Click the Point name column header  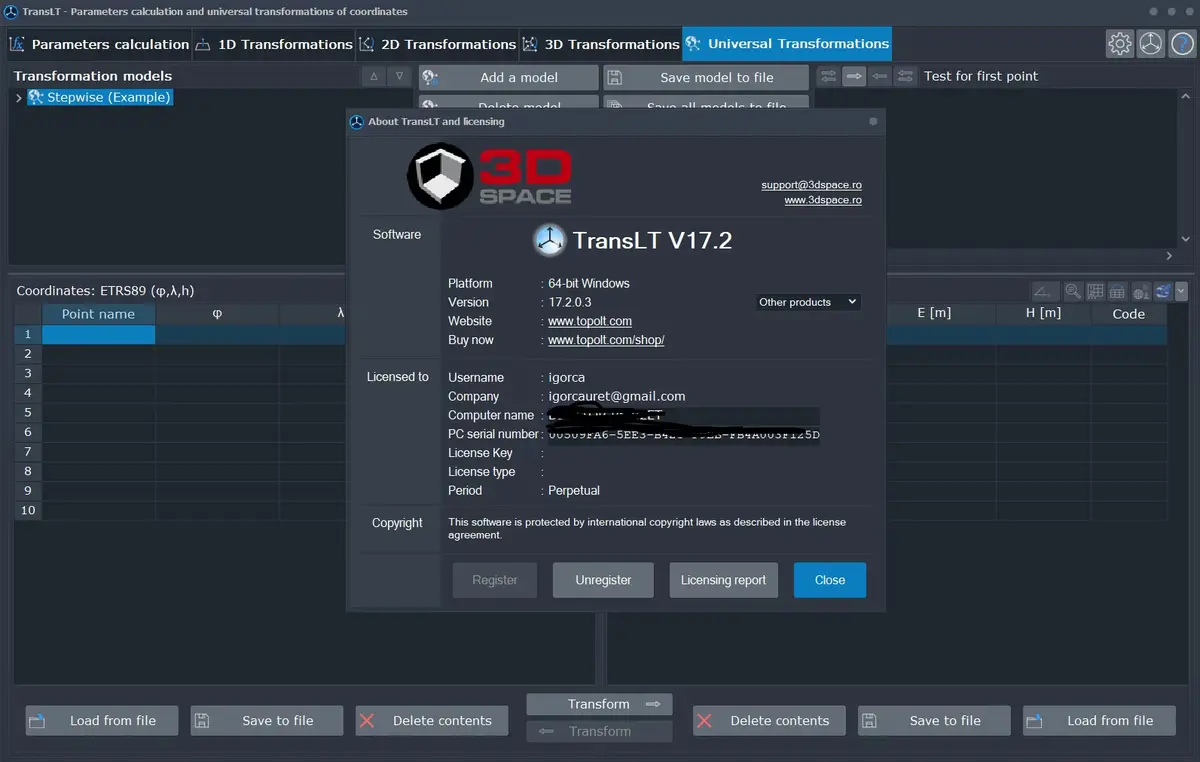pyautogui.click(x=98, y=314)
